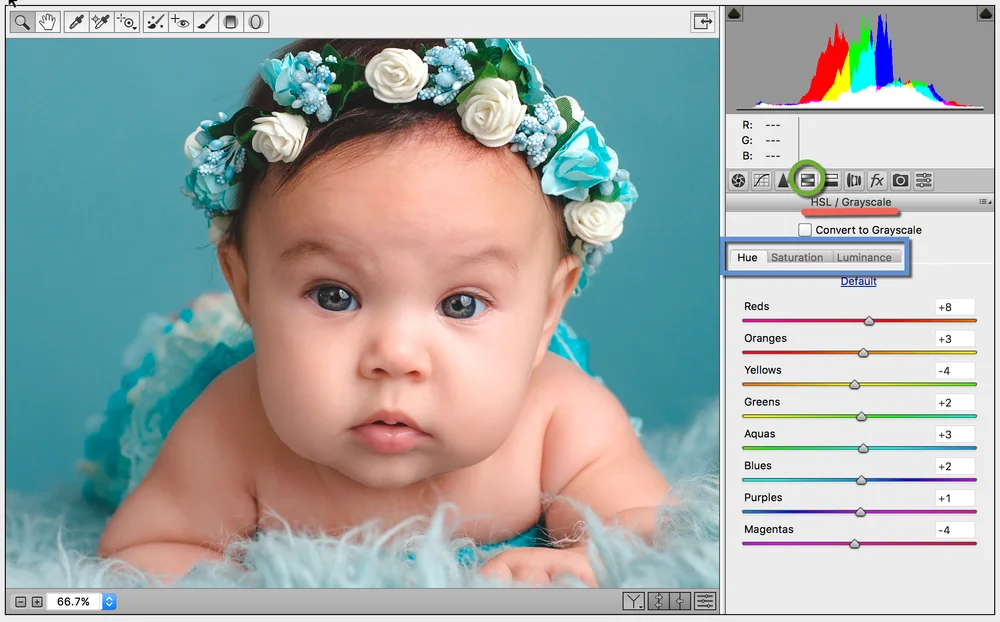
Task: Select the Adjustment Brush tool
Action: pyautogui.click(x=203, y=21)
